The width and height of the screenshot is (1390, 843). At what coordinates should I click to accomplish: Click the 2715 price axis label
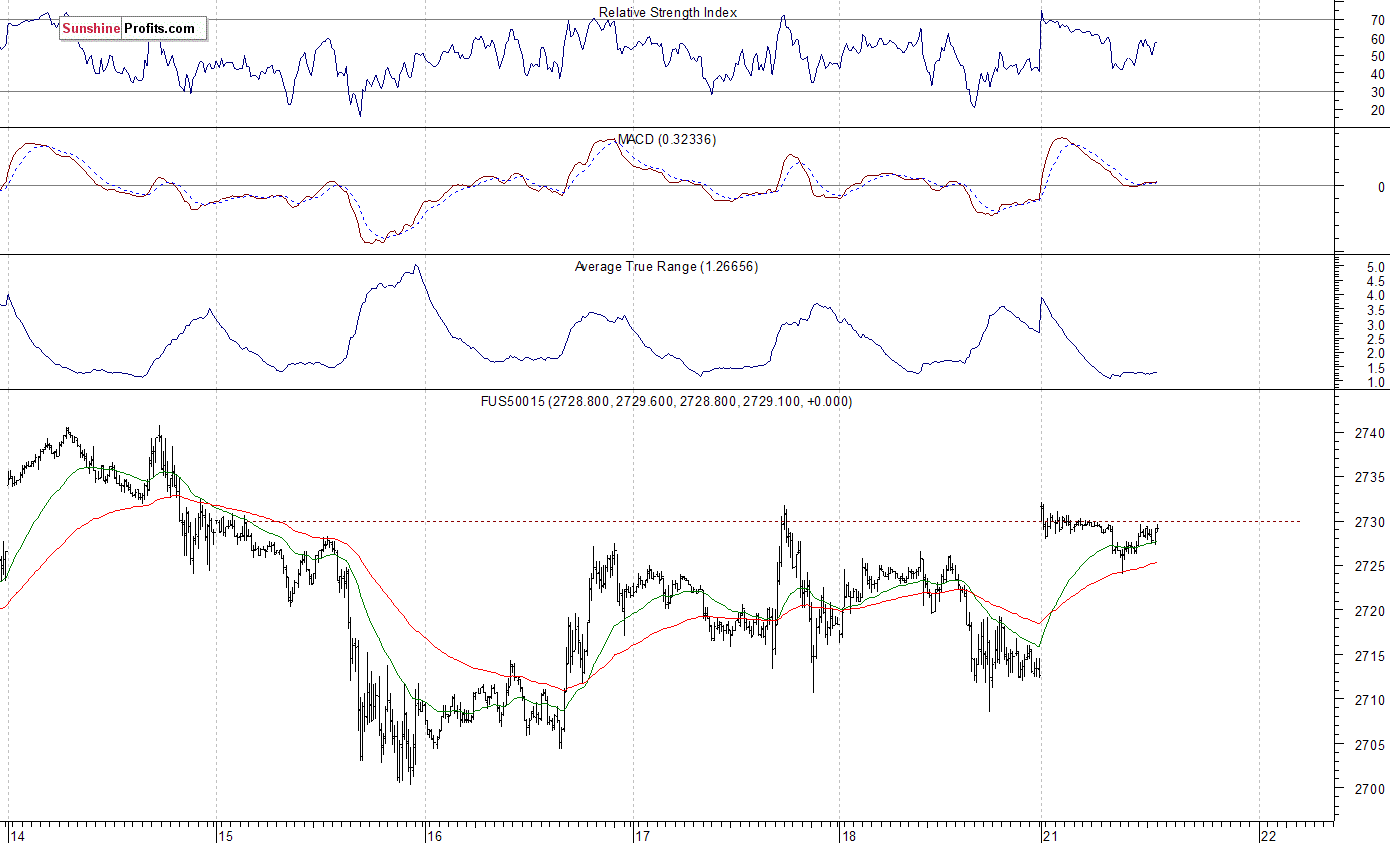(1370, 656)
